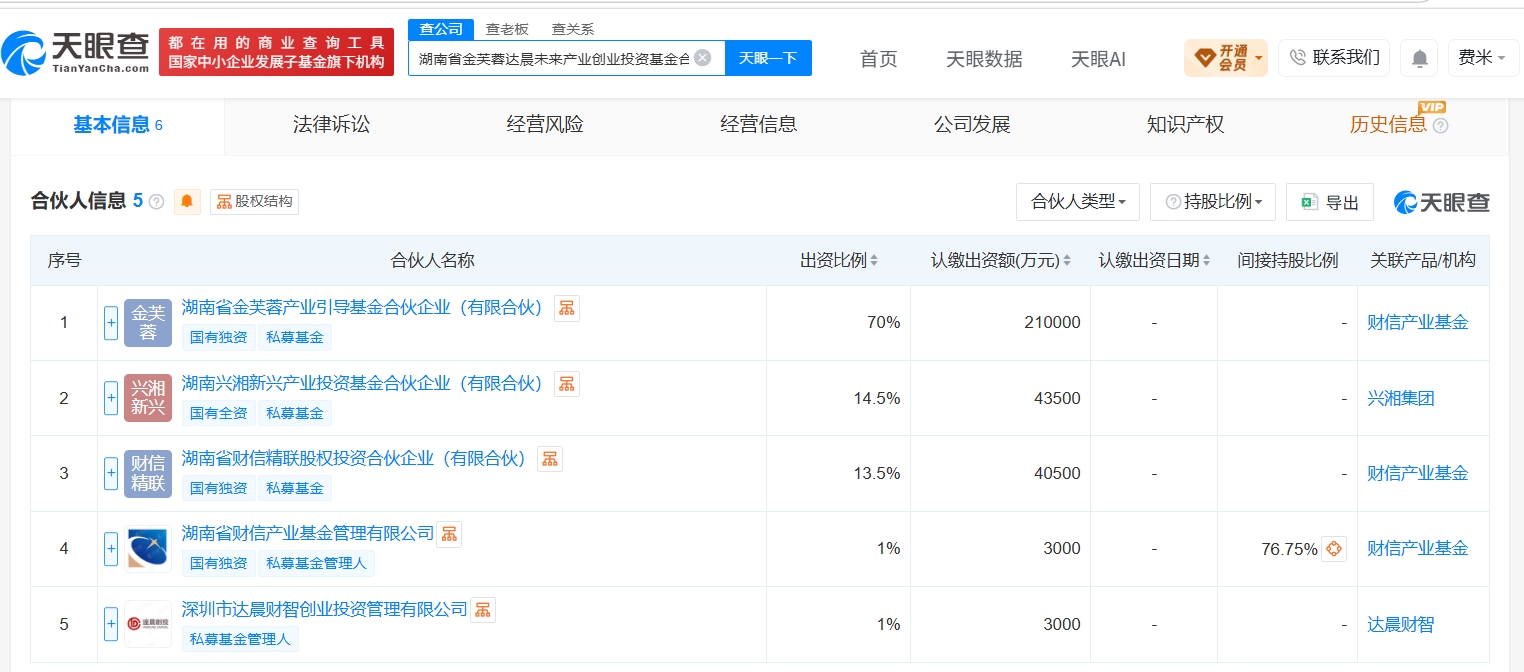This screenshot has width=1524, height=672.
Task: Open 达晨财智 related organization link
Action: pyautogui.click(x=1401, y=624)
